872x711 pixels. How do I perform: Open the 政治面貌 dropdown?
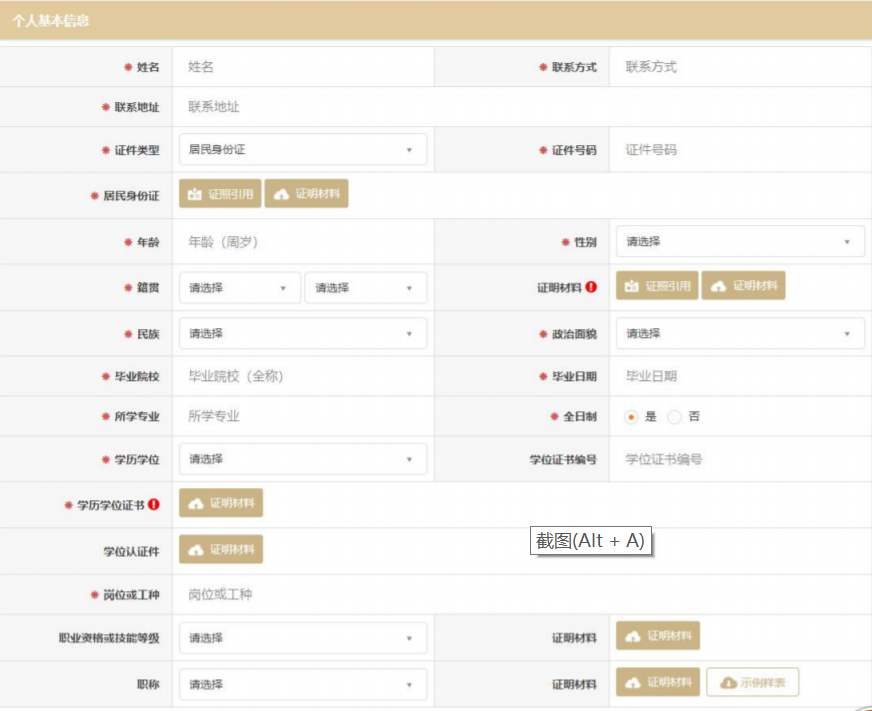point(740,334)
